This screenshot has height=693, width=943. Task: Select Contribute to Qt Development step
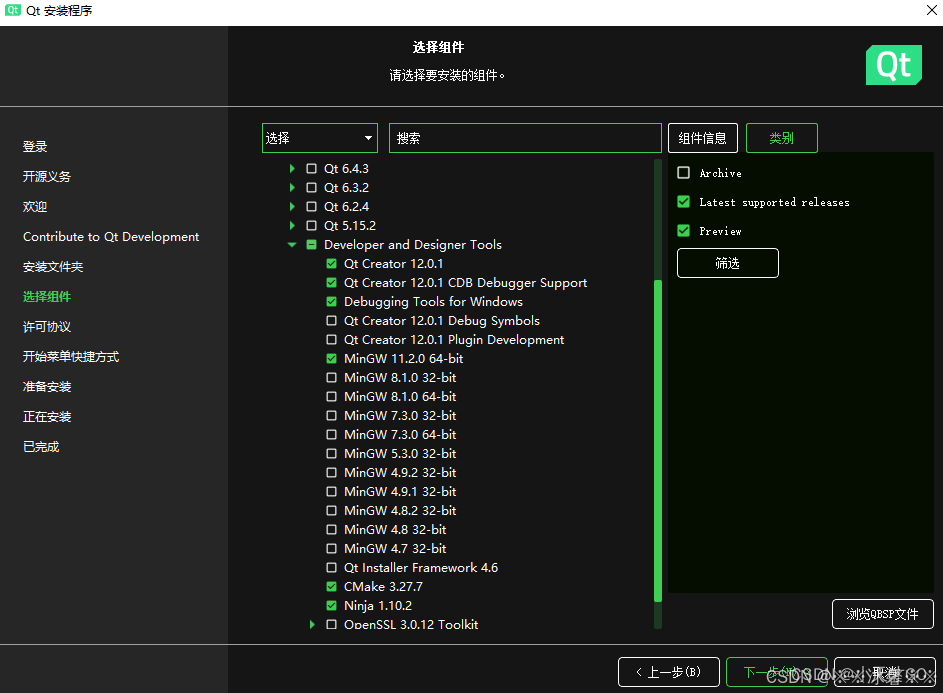click(x=111, y=236)
